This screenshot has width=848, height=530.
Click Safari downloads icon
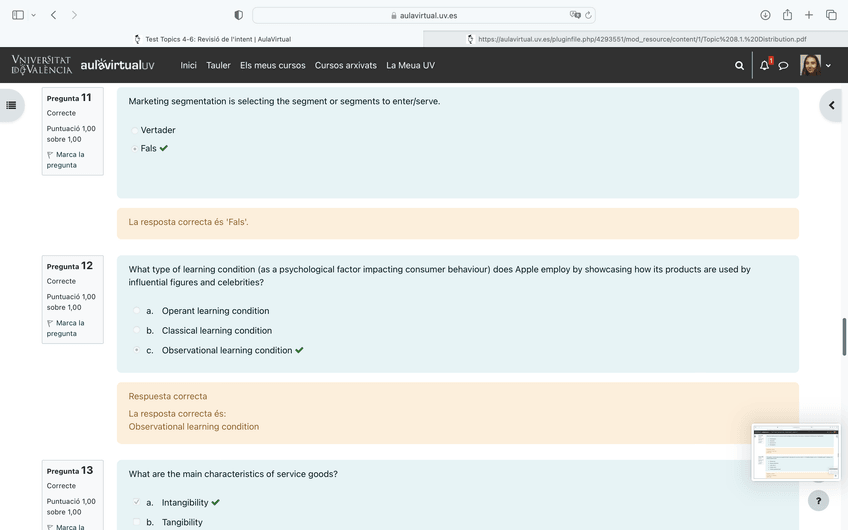tap(765, 15)
